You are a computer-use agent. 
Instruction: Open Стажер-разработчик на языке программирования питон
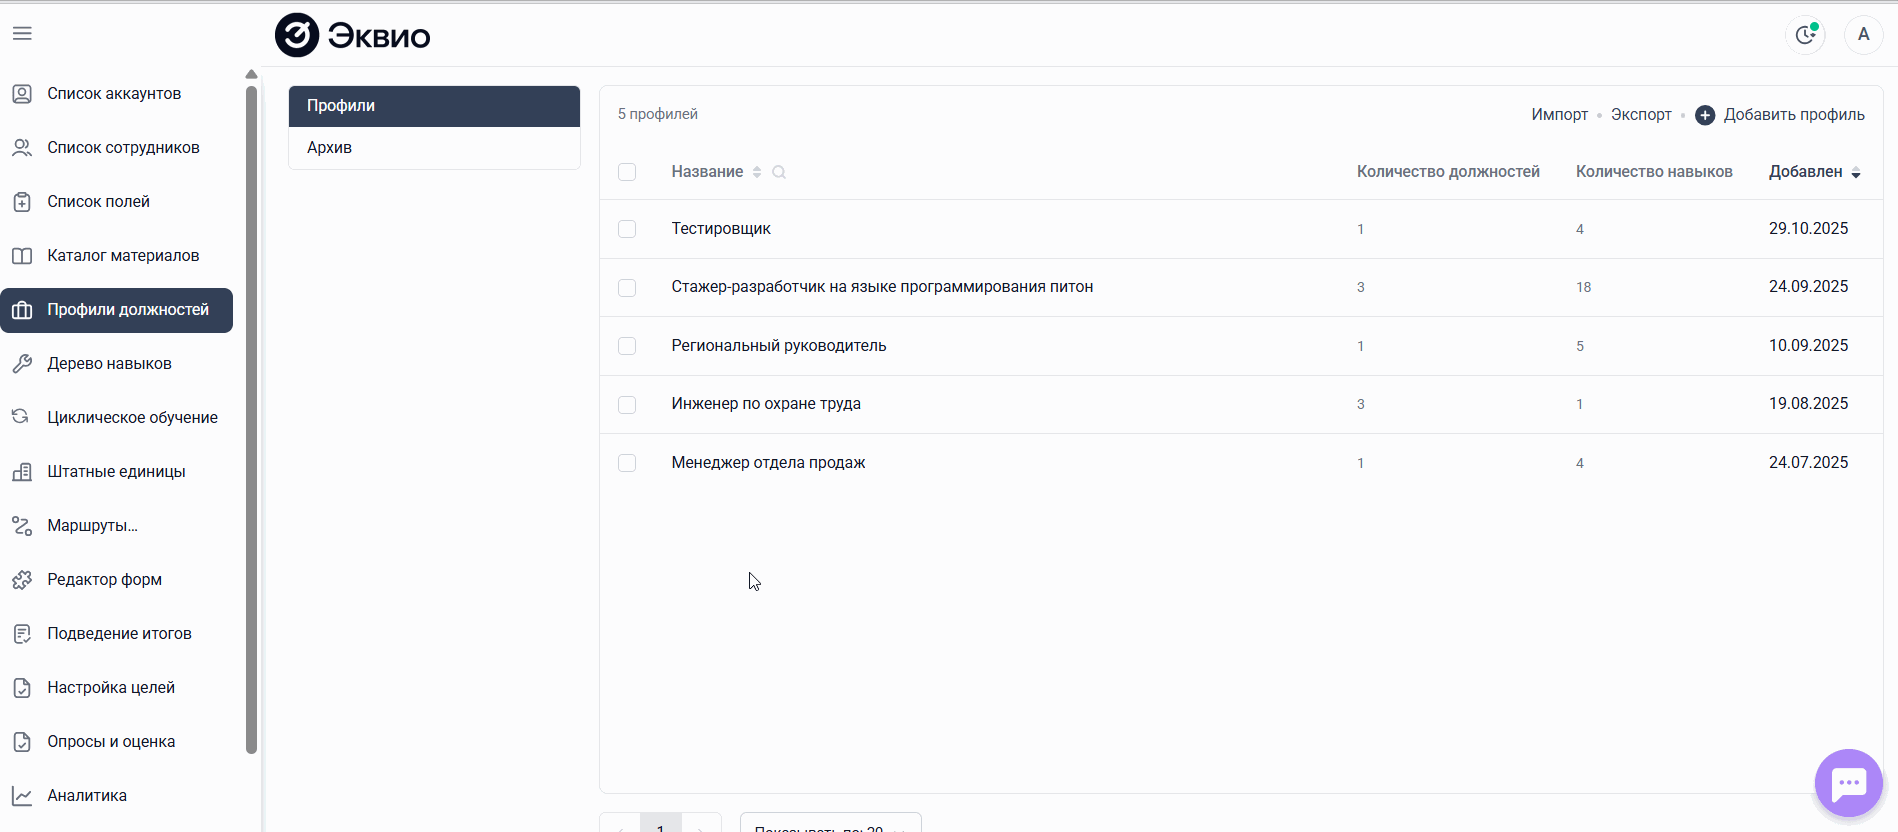click(882, 287)
